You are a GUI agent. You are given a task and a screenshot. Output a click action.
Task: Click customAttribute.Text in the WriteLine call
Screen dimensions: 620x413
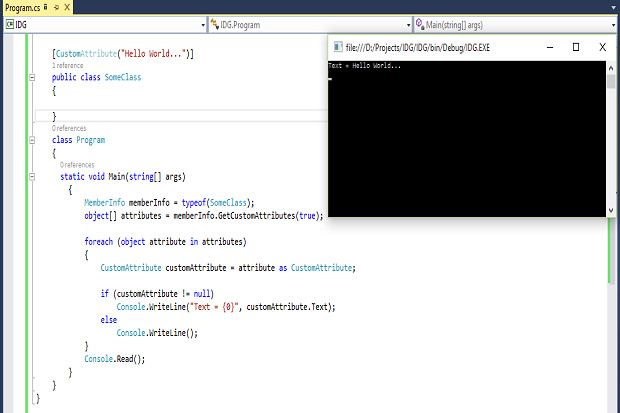tap(287, 307)
